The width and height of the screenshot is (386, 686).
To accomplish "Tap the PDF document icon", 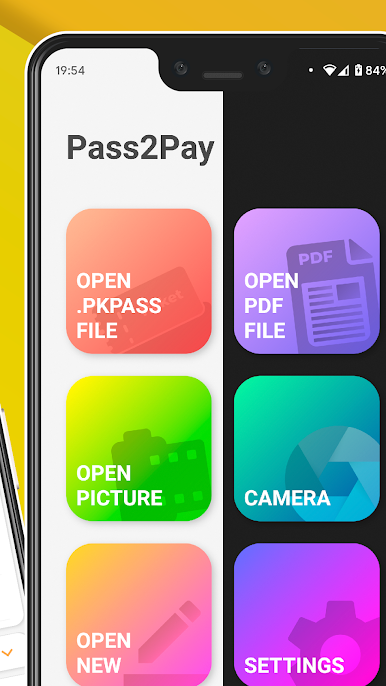I will [333, 296].
